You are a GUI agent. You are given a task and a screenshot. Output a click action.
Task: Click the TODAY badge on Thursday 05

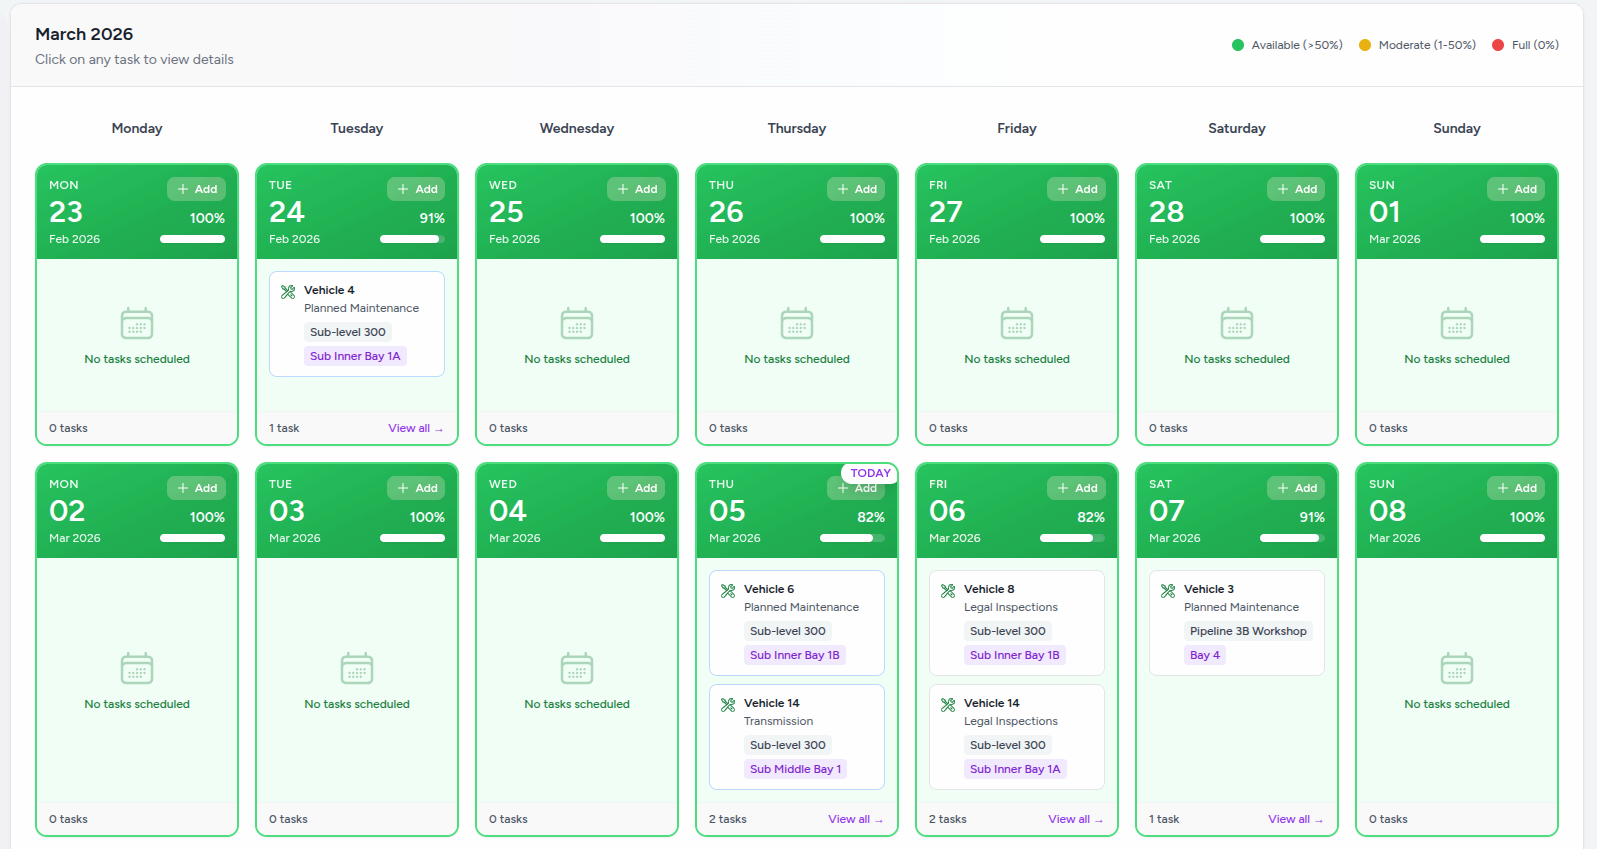pyautogui.click(x=870, y=473)
